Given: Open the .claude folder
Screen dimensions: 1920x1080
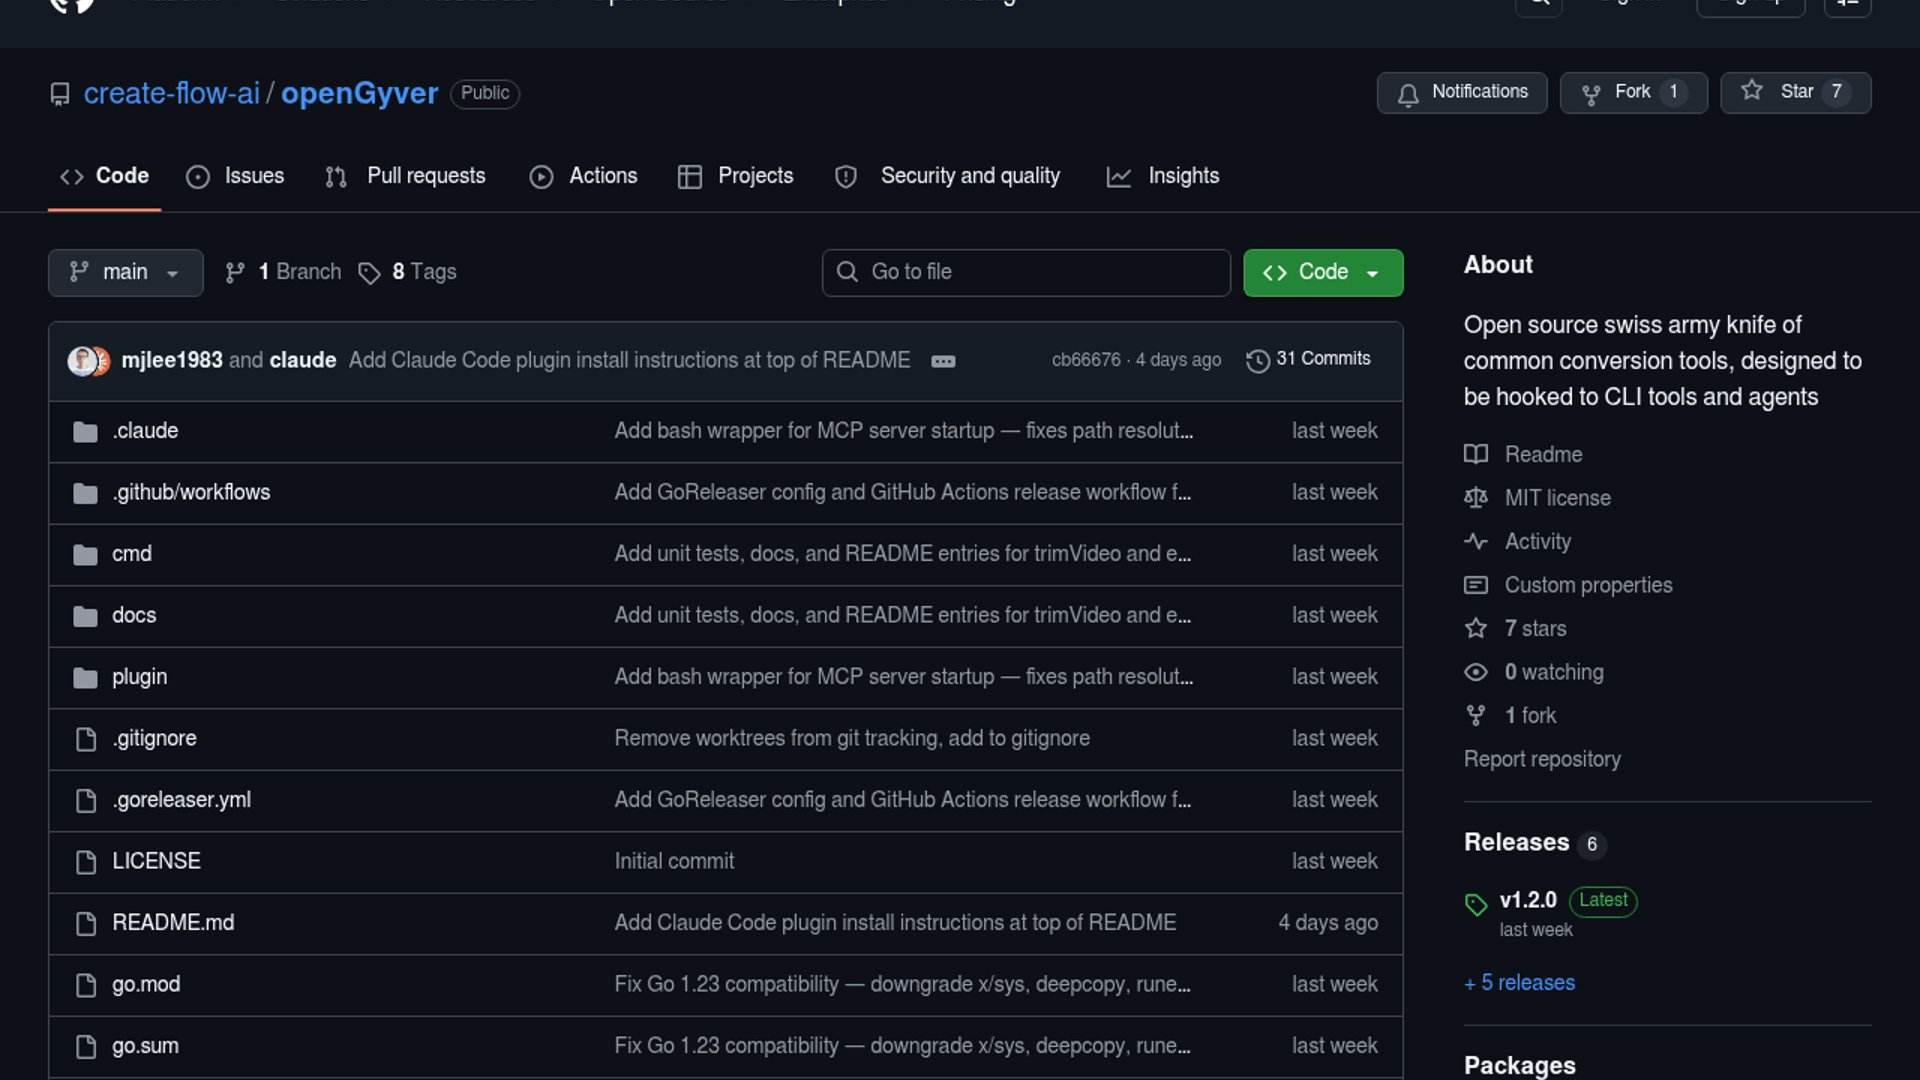Looking at the screenshot, I should 145,431.
